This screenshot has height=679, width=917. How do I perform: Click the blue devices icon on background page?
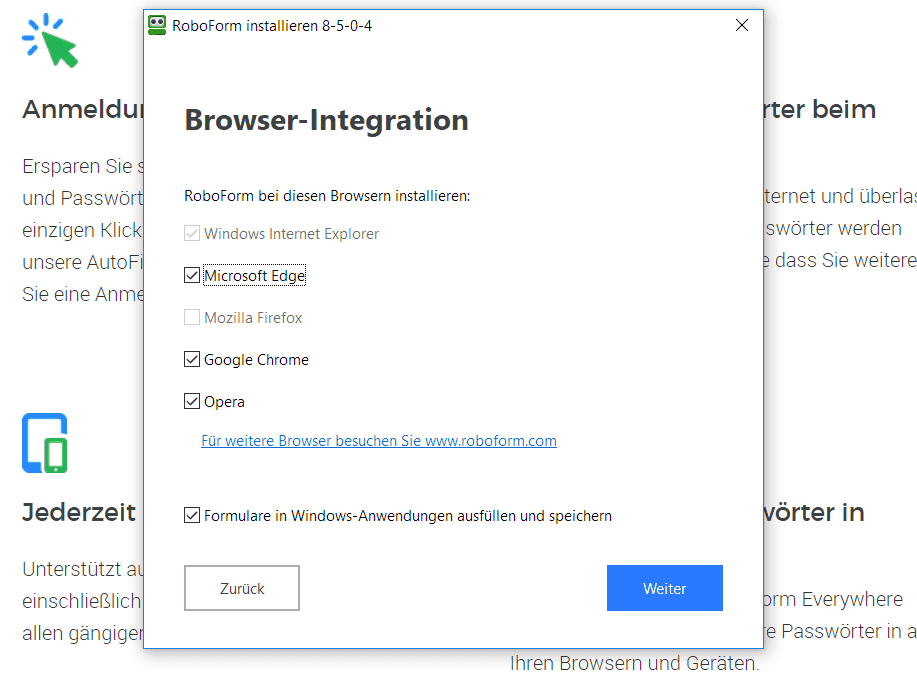click(x=45, y=443)
